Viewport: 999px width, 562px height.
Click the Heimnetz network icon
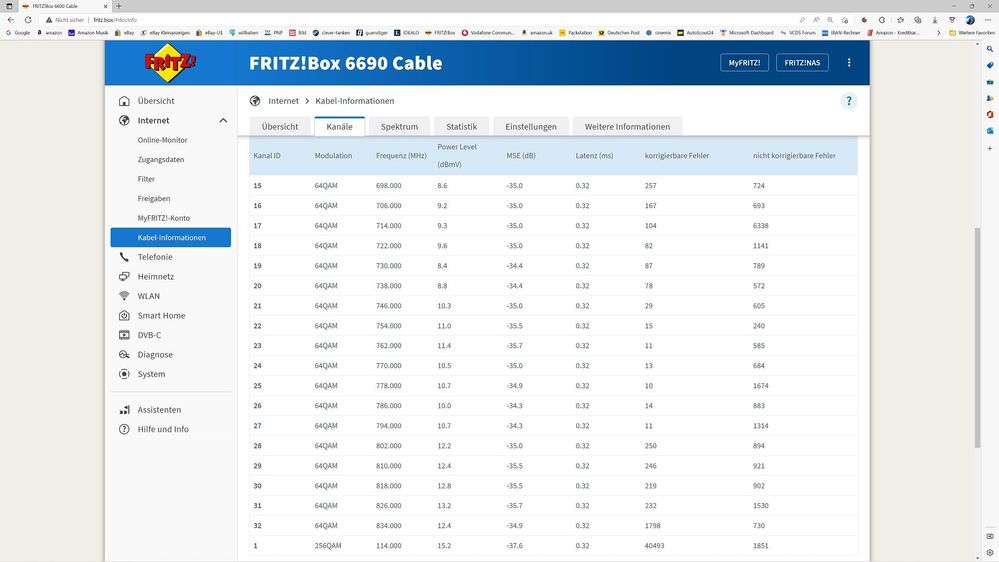124,277
